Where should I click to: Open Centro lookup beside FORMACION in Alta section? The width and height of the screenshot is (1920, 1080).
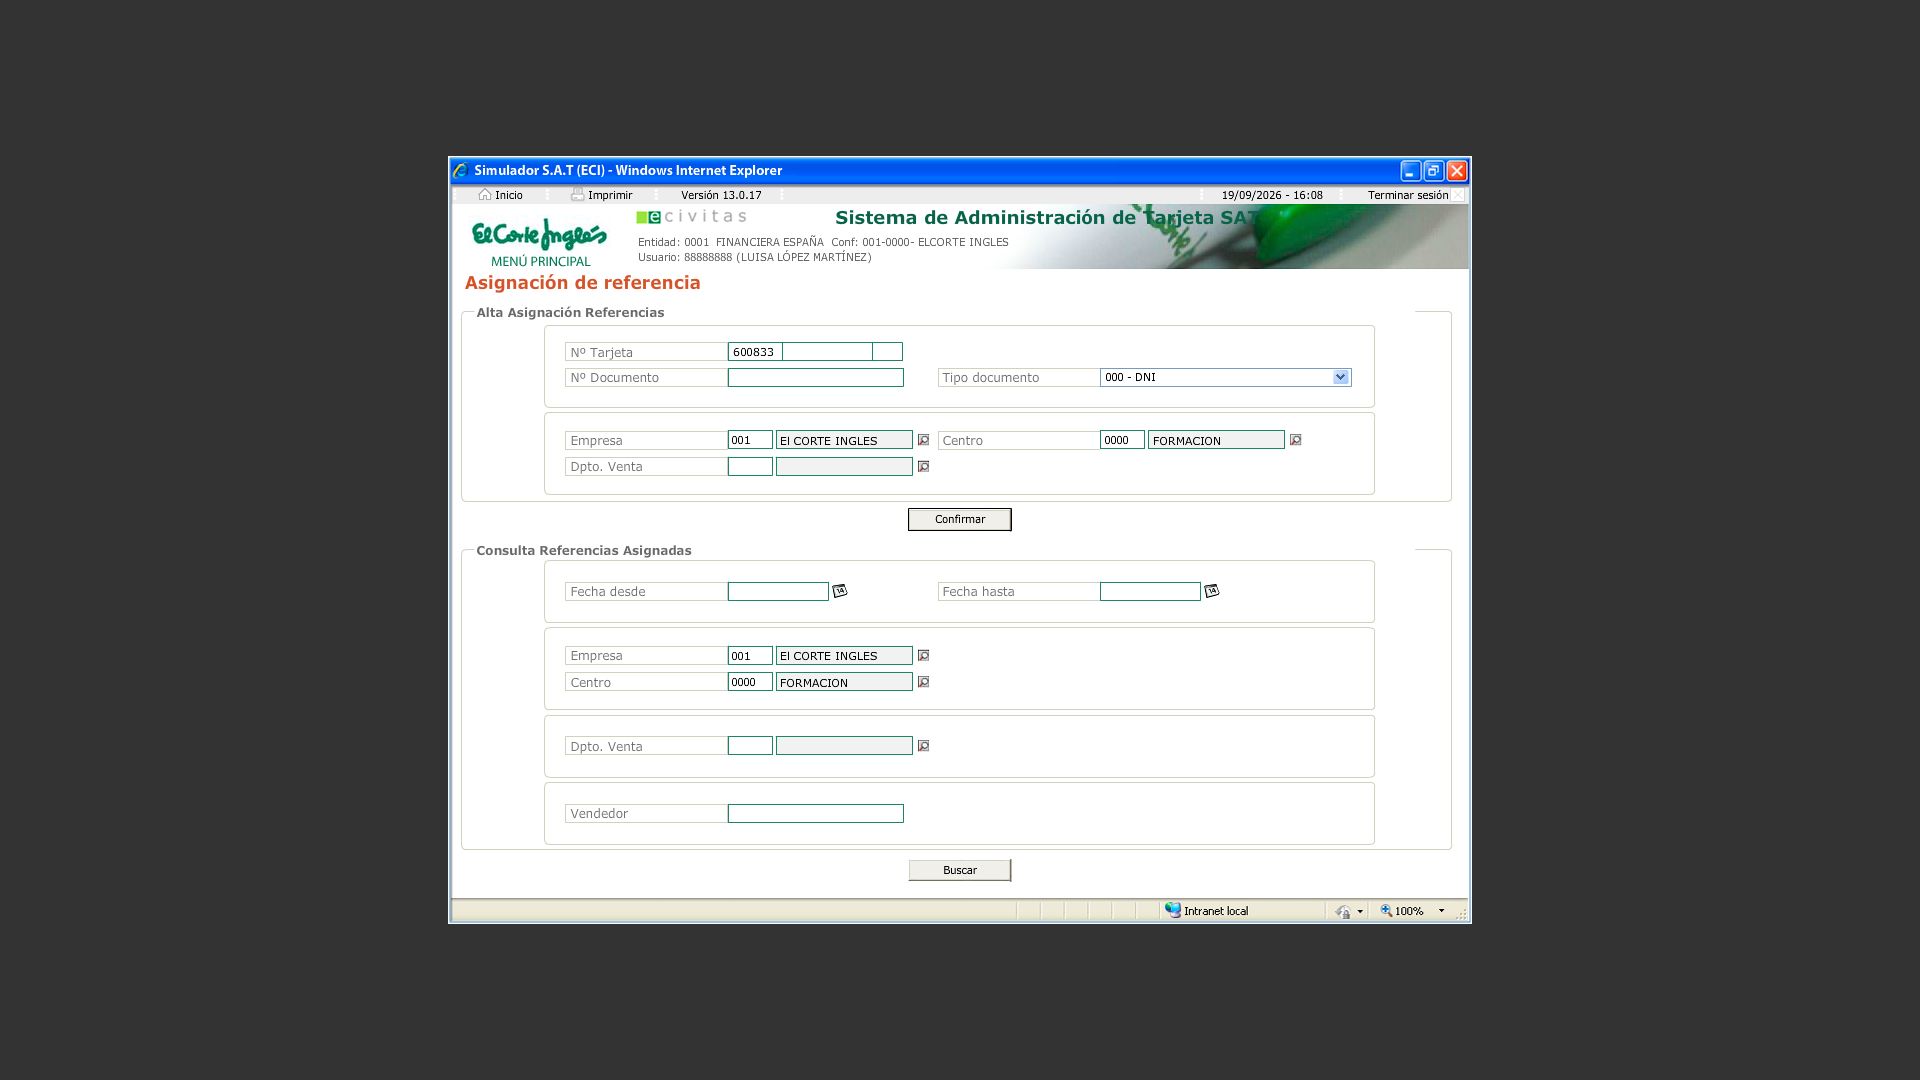click(x=1295, y=440)
